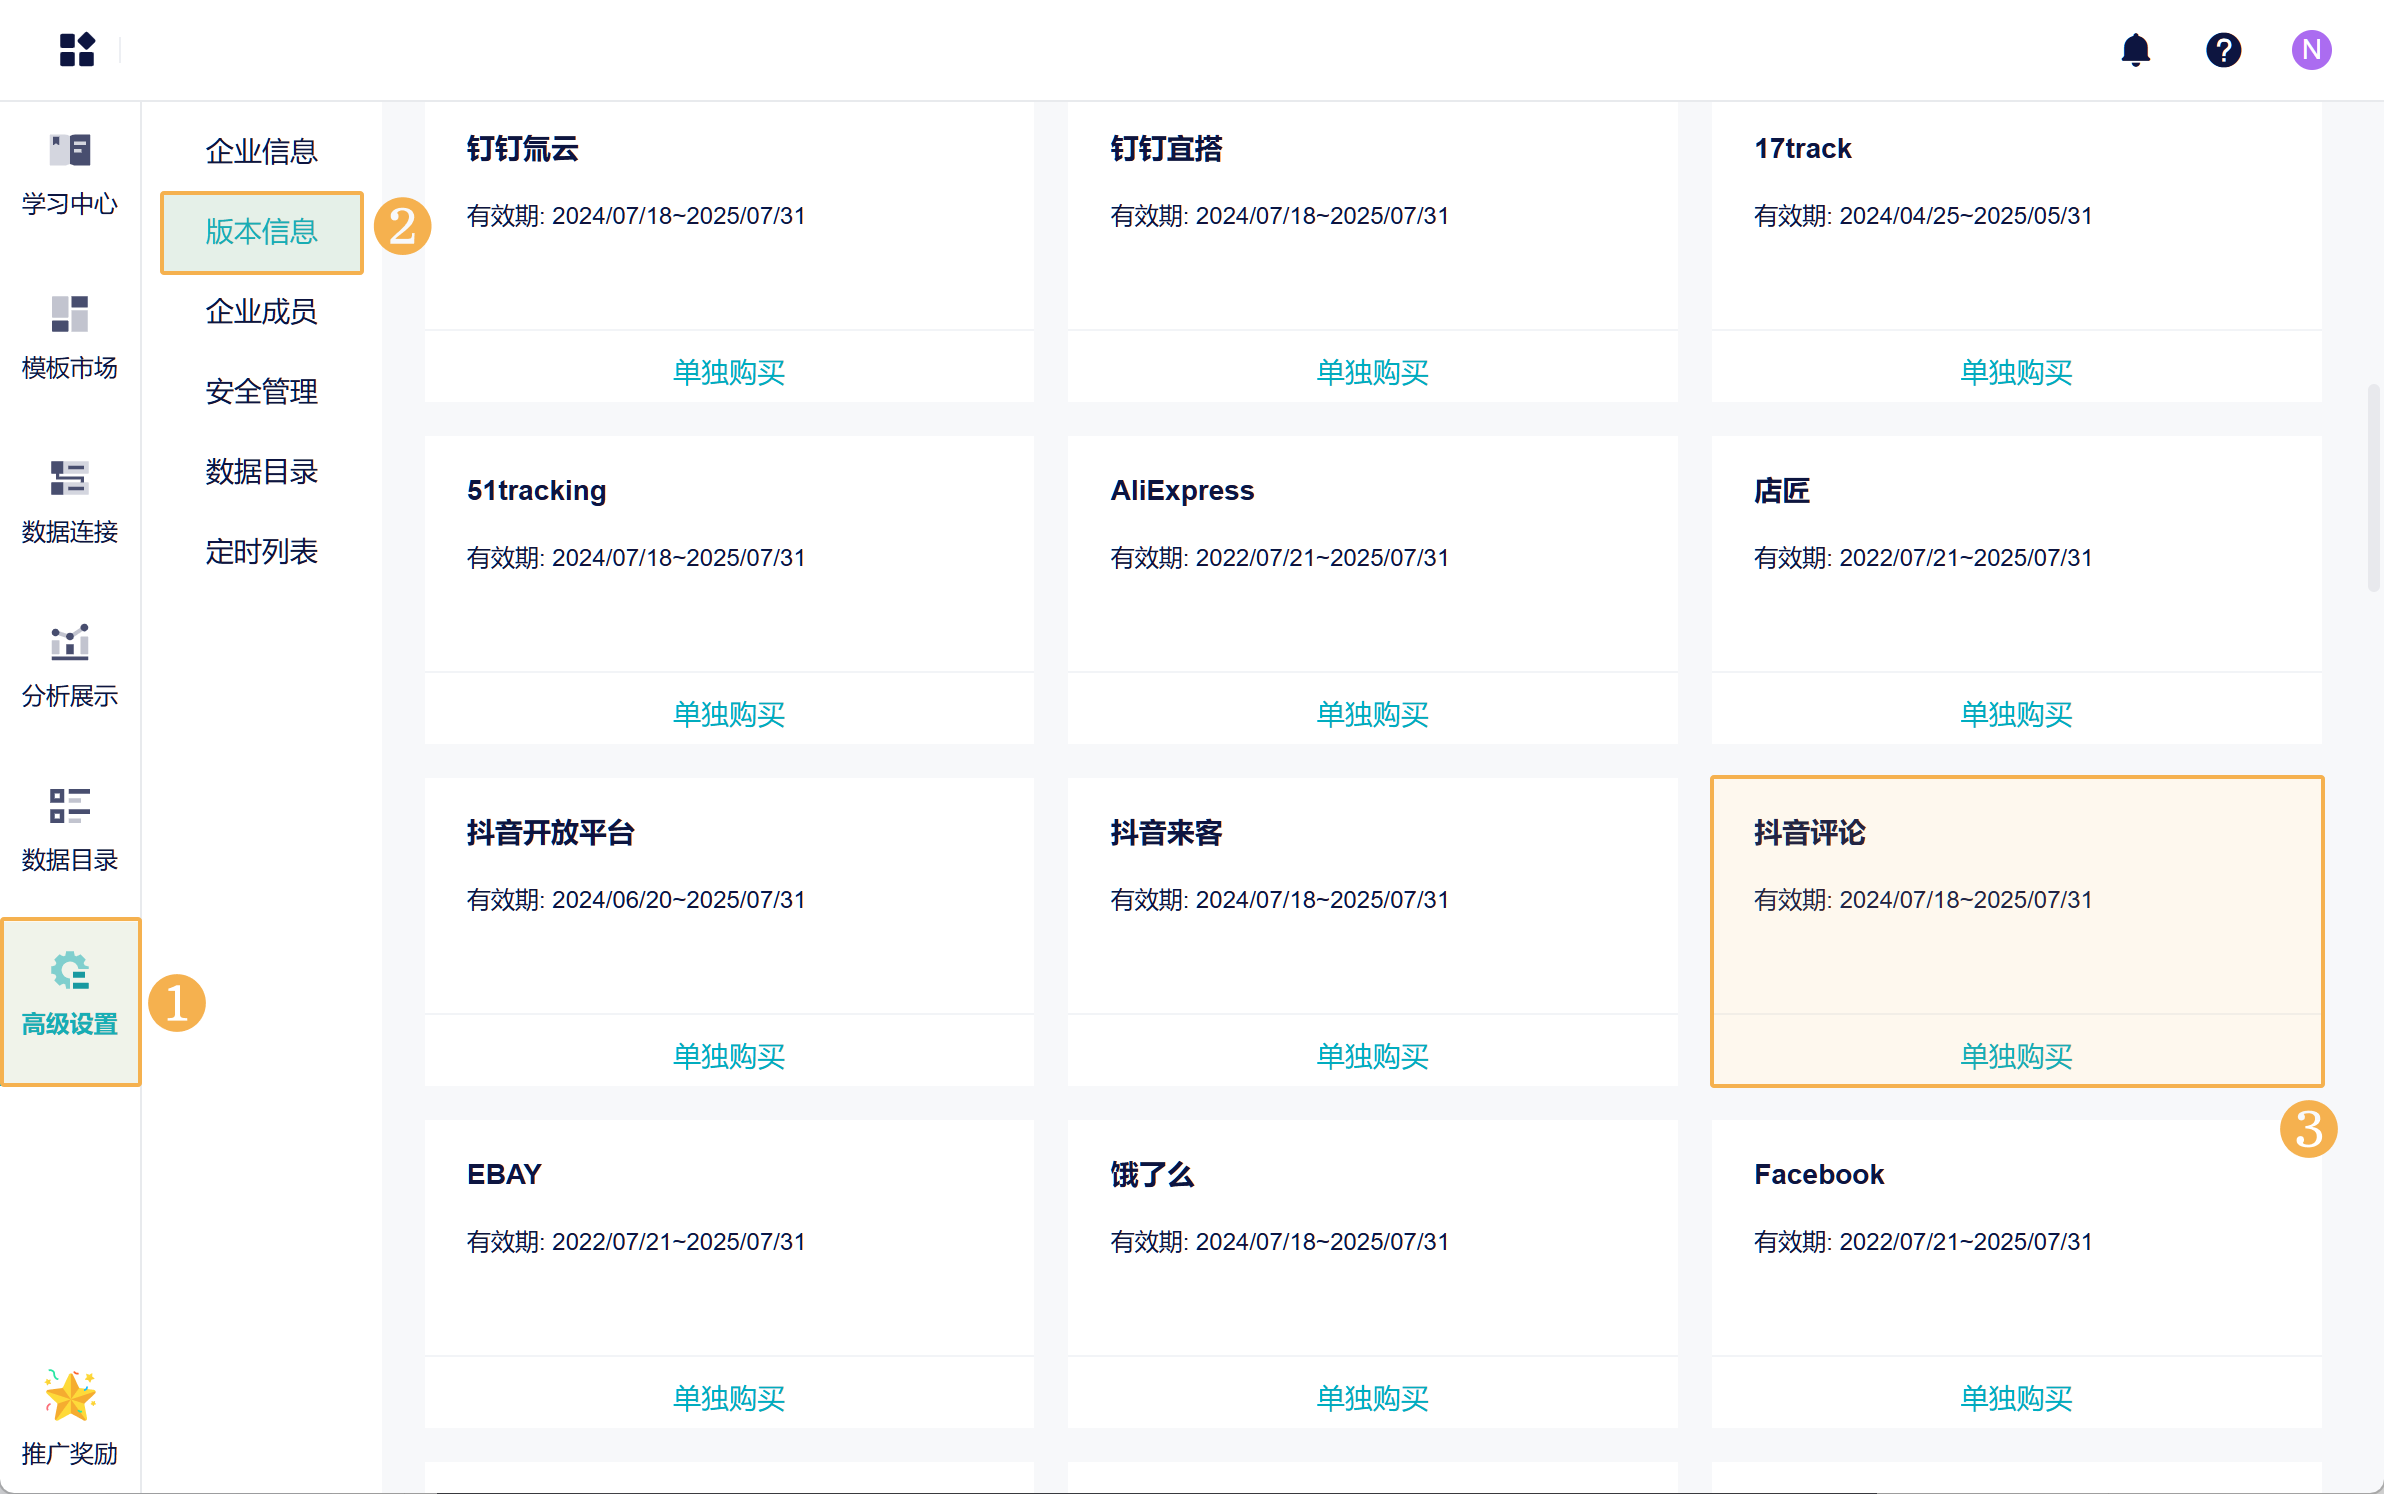Viewport: 2384px width, 1494px height.
Task: Switch to 企业信息 menu item
Action: (261, 151)
